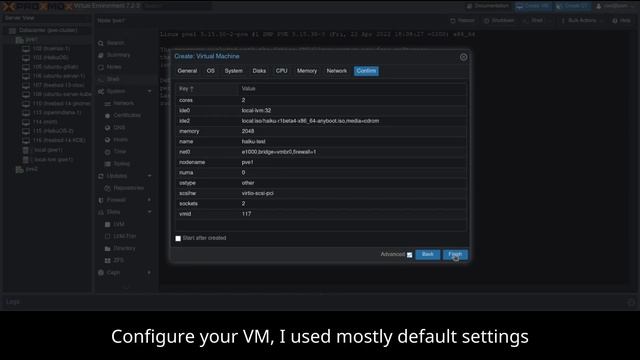640x360 pixels.
Task: Open Repositories in node menu
Action: pos(125,188)
